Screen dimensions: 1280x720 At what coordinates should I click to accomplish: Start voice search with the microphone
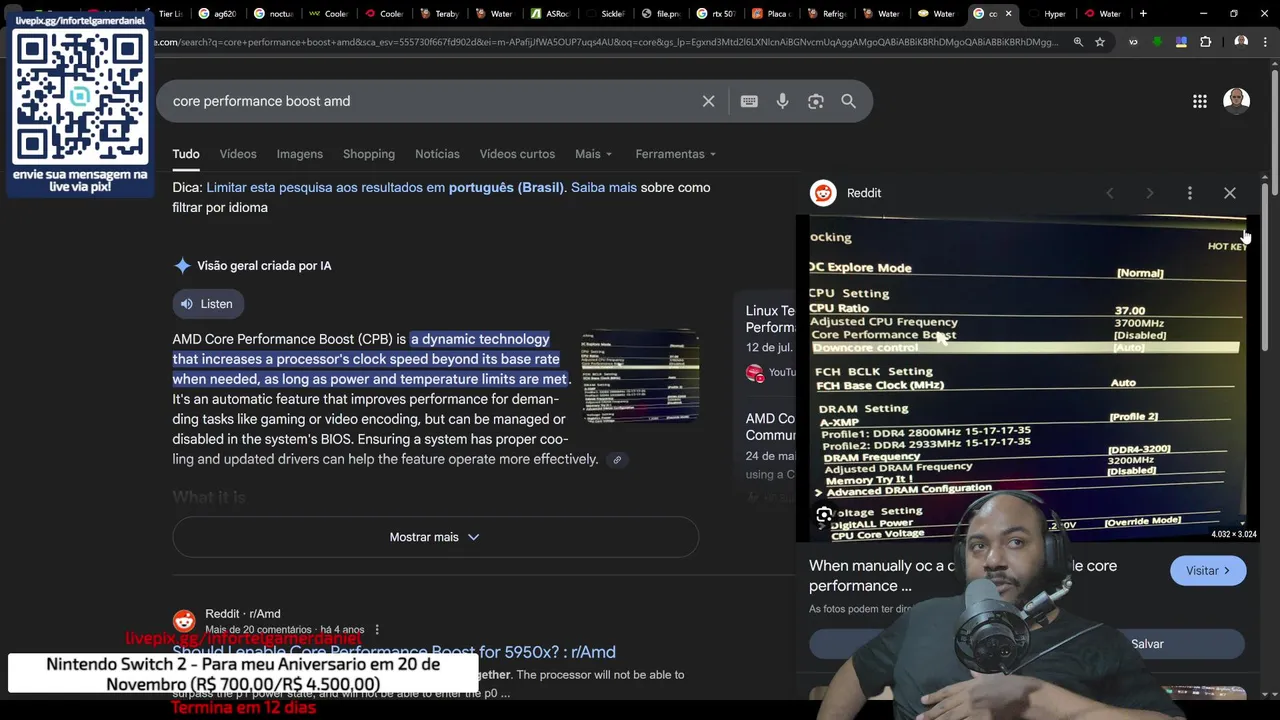(782, 101)
